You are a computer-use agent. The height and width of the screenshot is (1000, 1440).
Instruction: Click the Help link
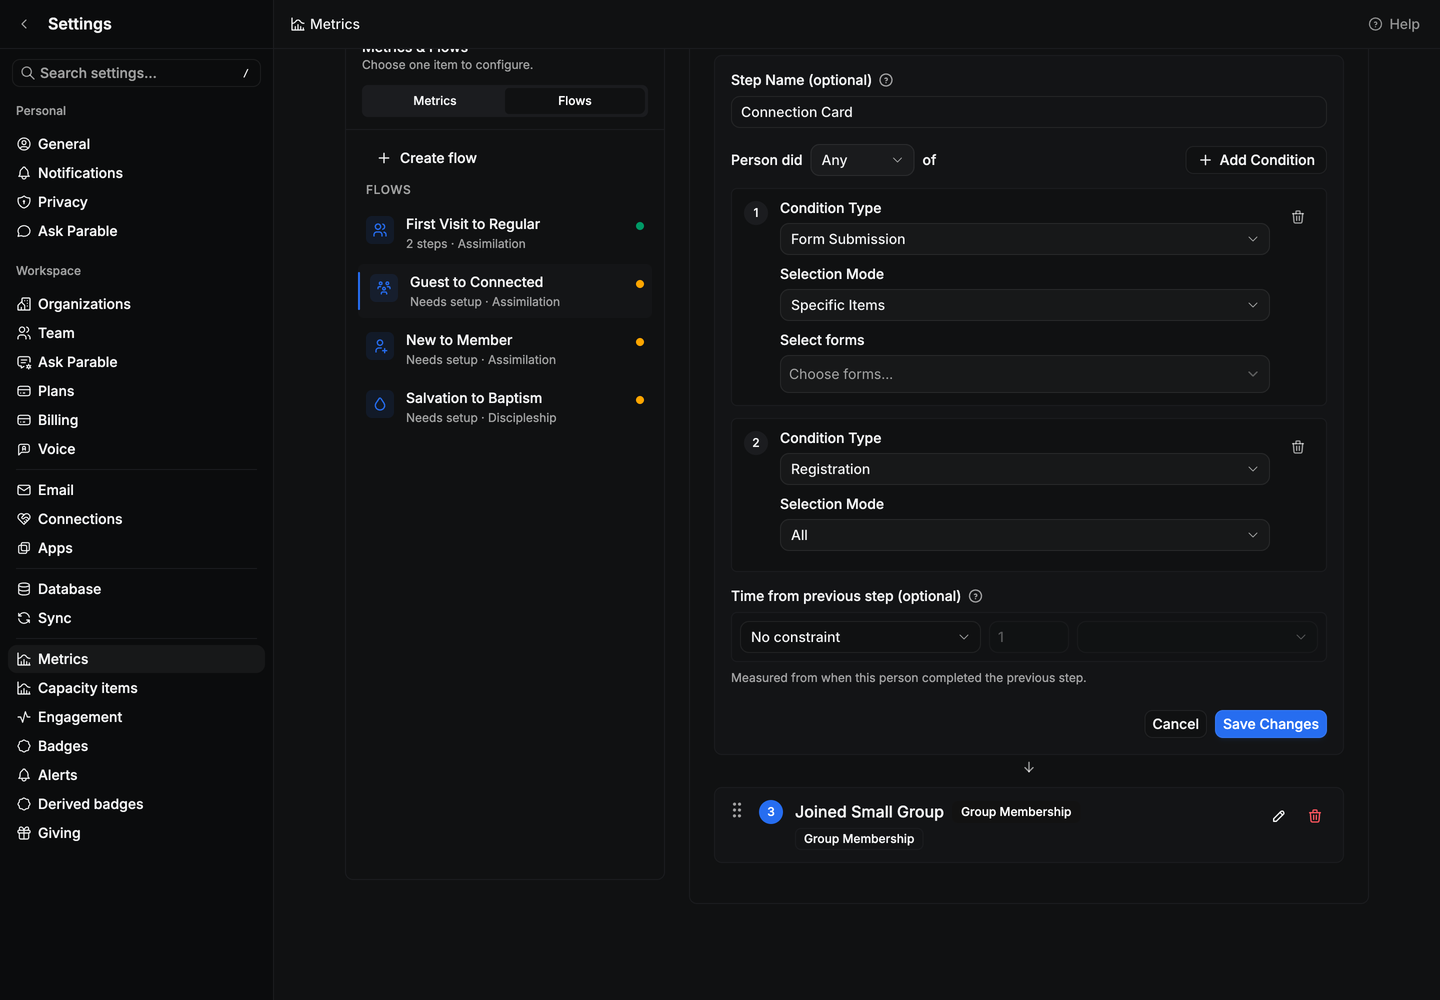(1394, 24)
